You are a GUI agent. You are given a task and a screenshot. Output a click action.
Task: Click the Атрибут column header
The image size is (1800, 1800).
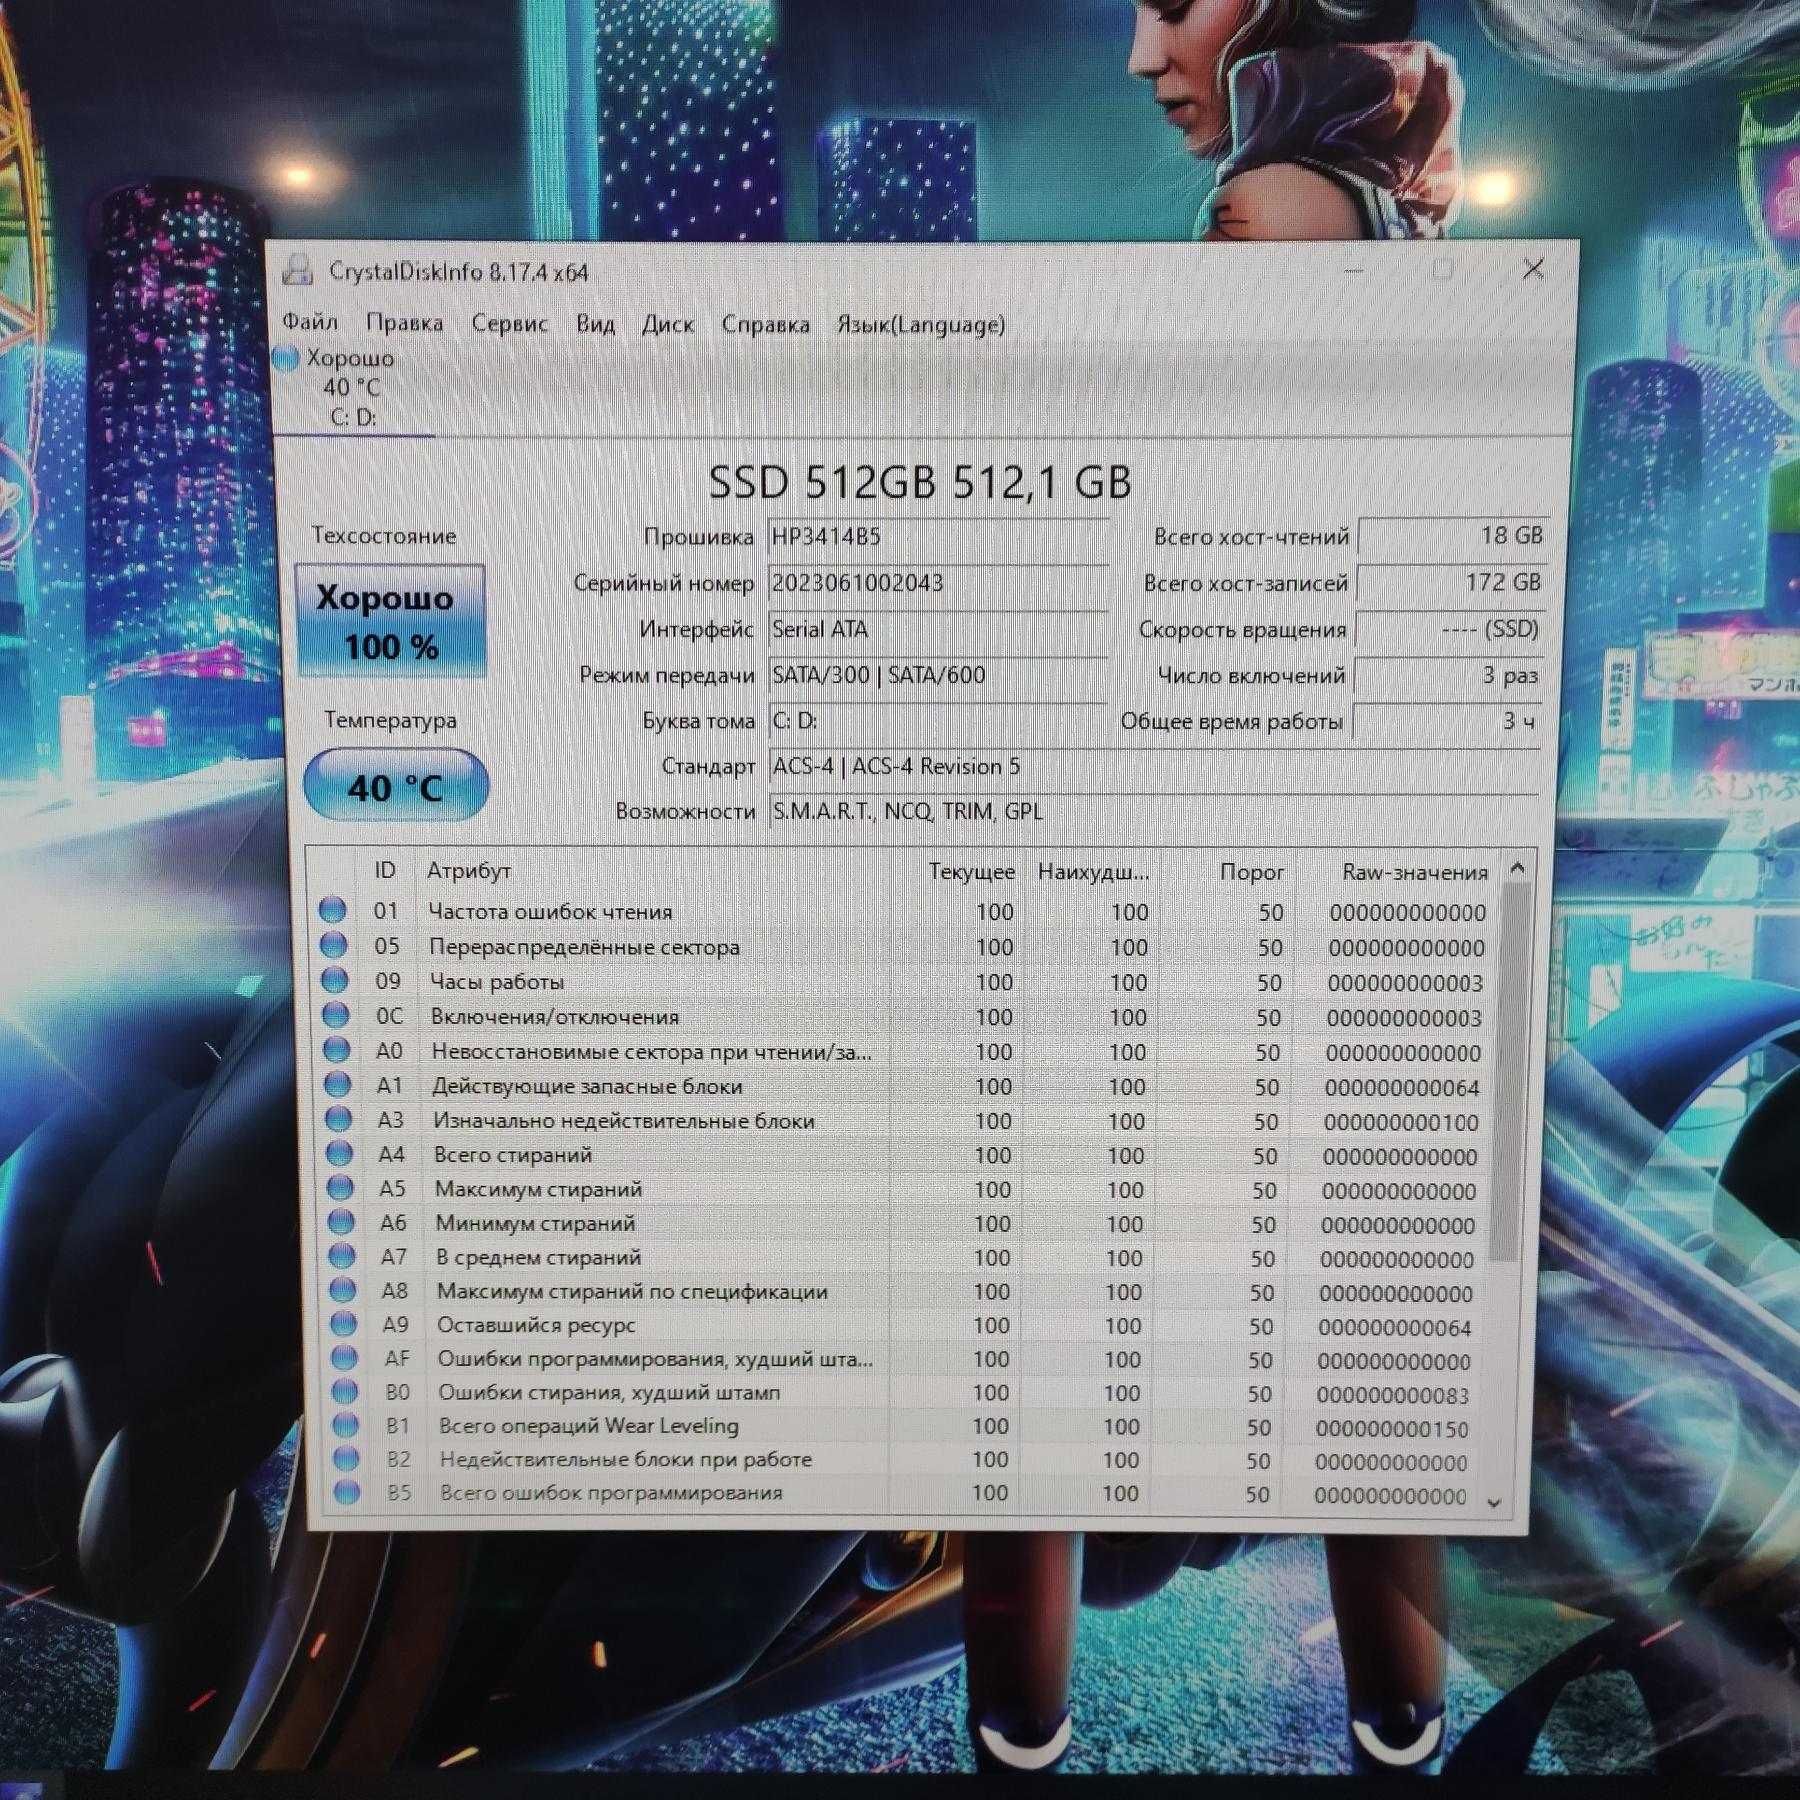469,871
